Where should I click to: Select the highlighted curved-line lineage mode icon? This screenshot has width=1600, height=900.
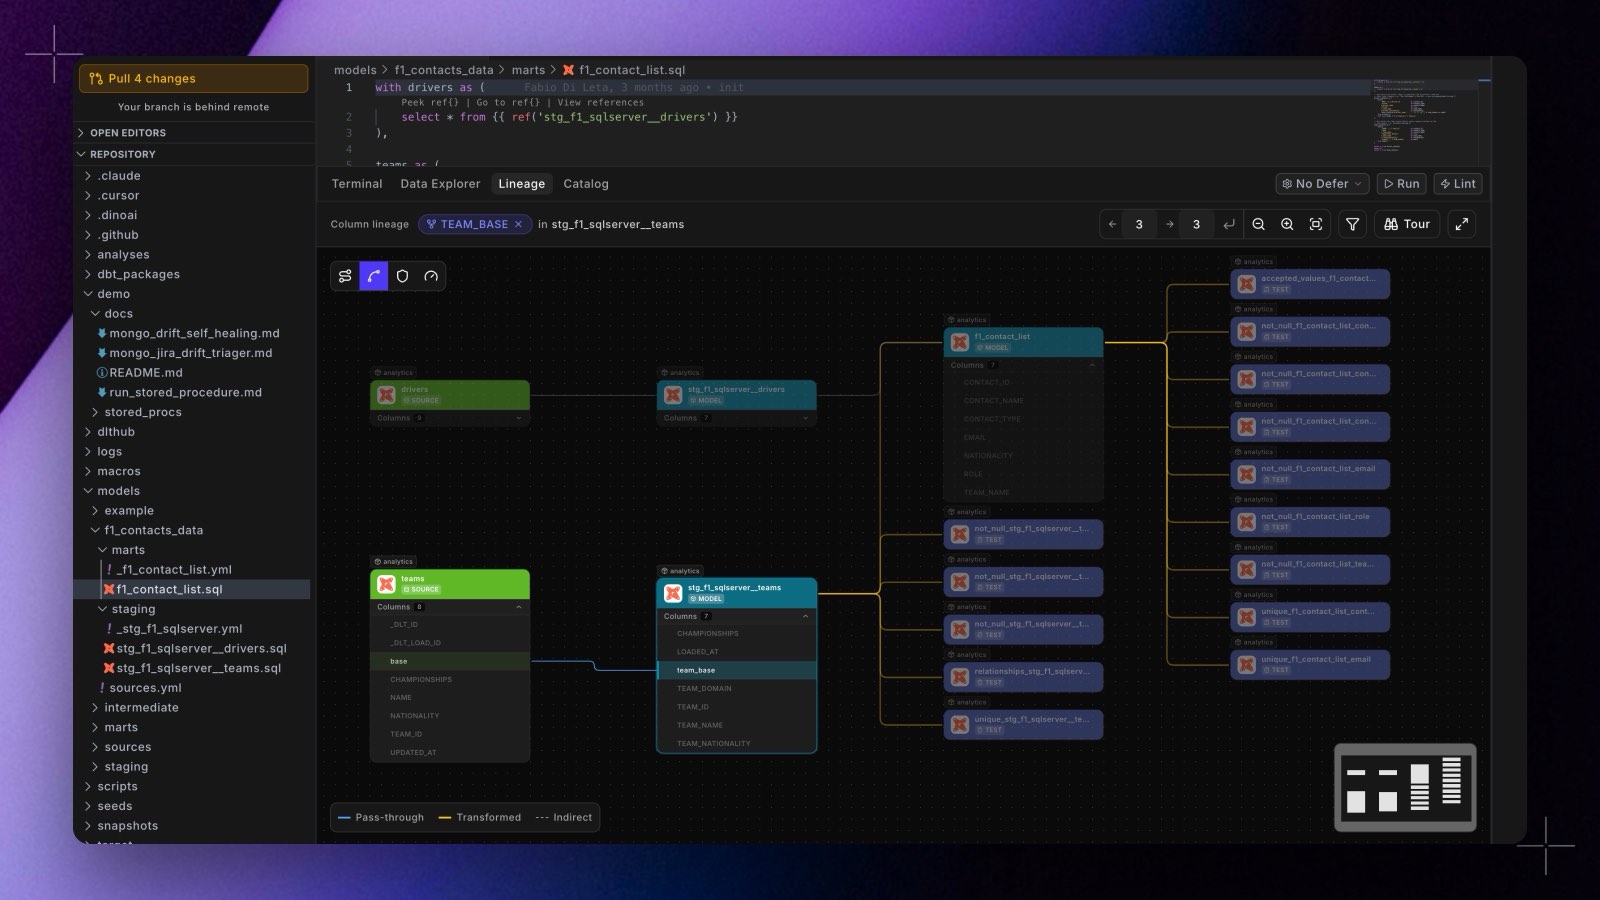(374, 276)
